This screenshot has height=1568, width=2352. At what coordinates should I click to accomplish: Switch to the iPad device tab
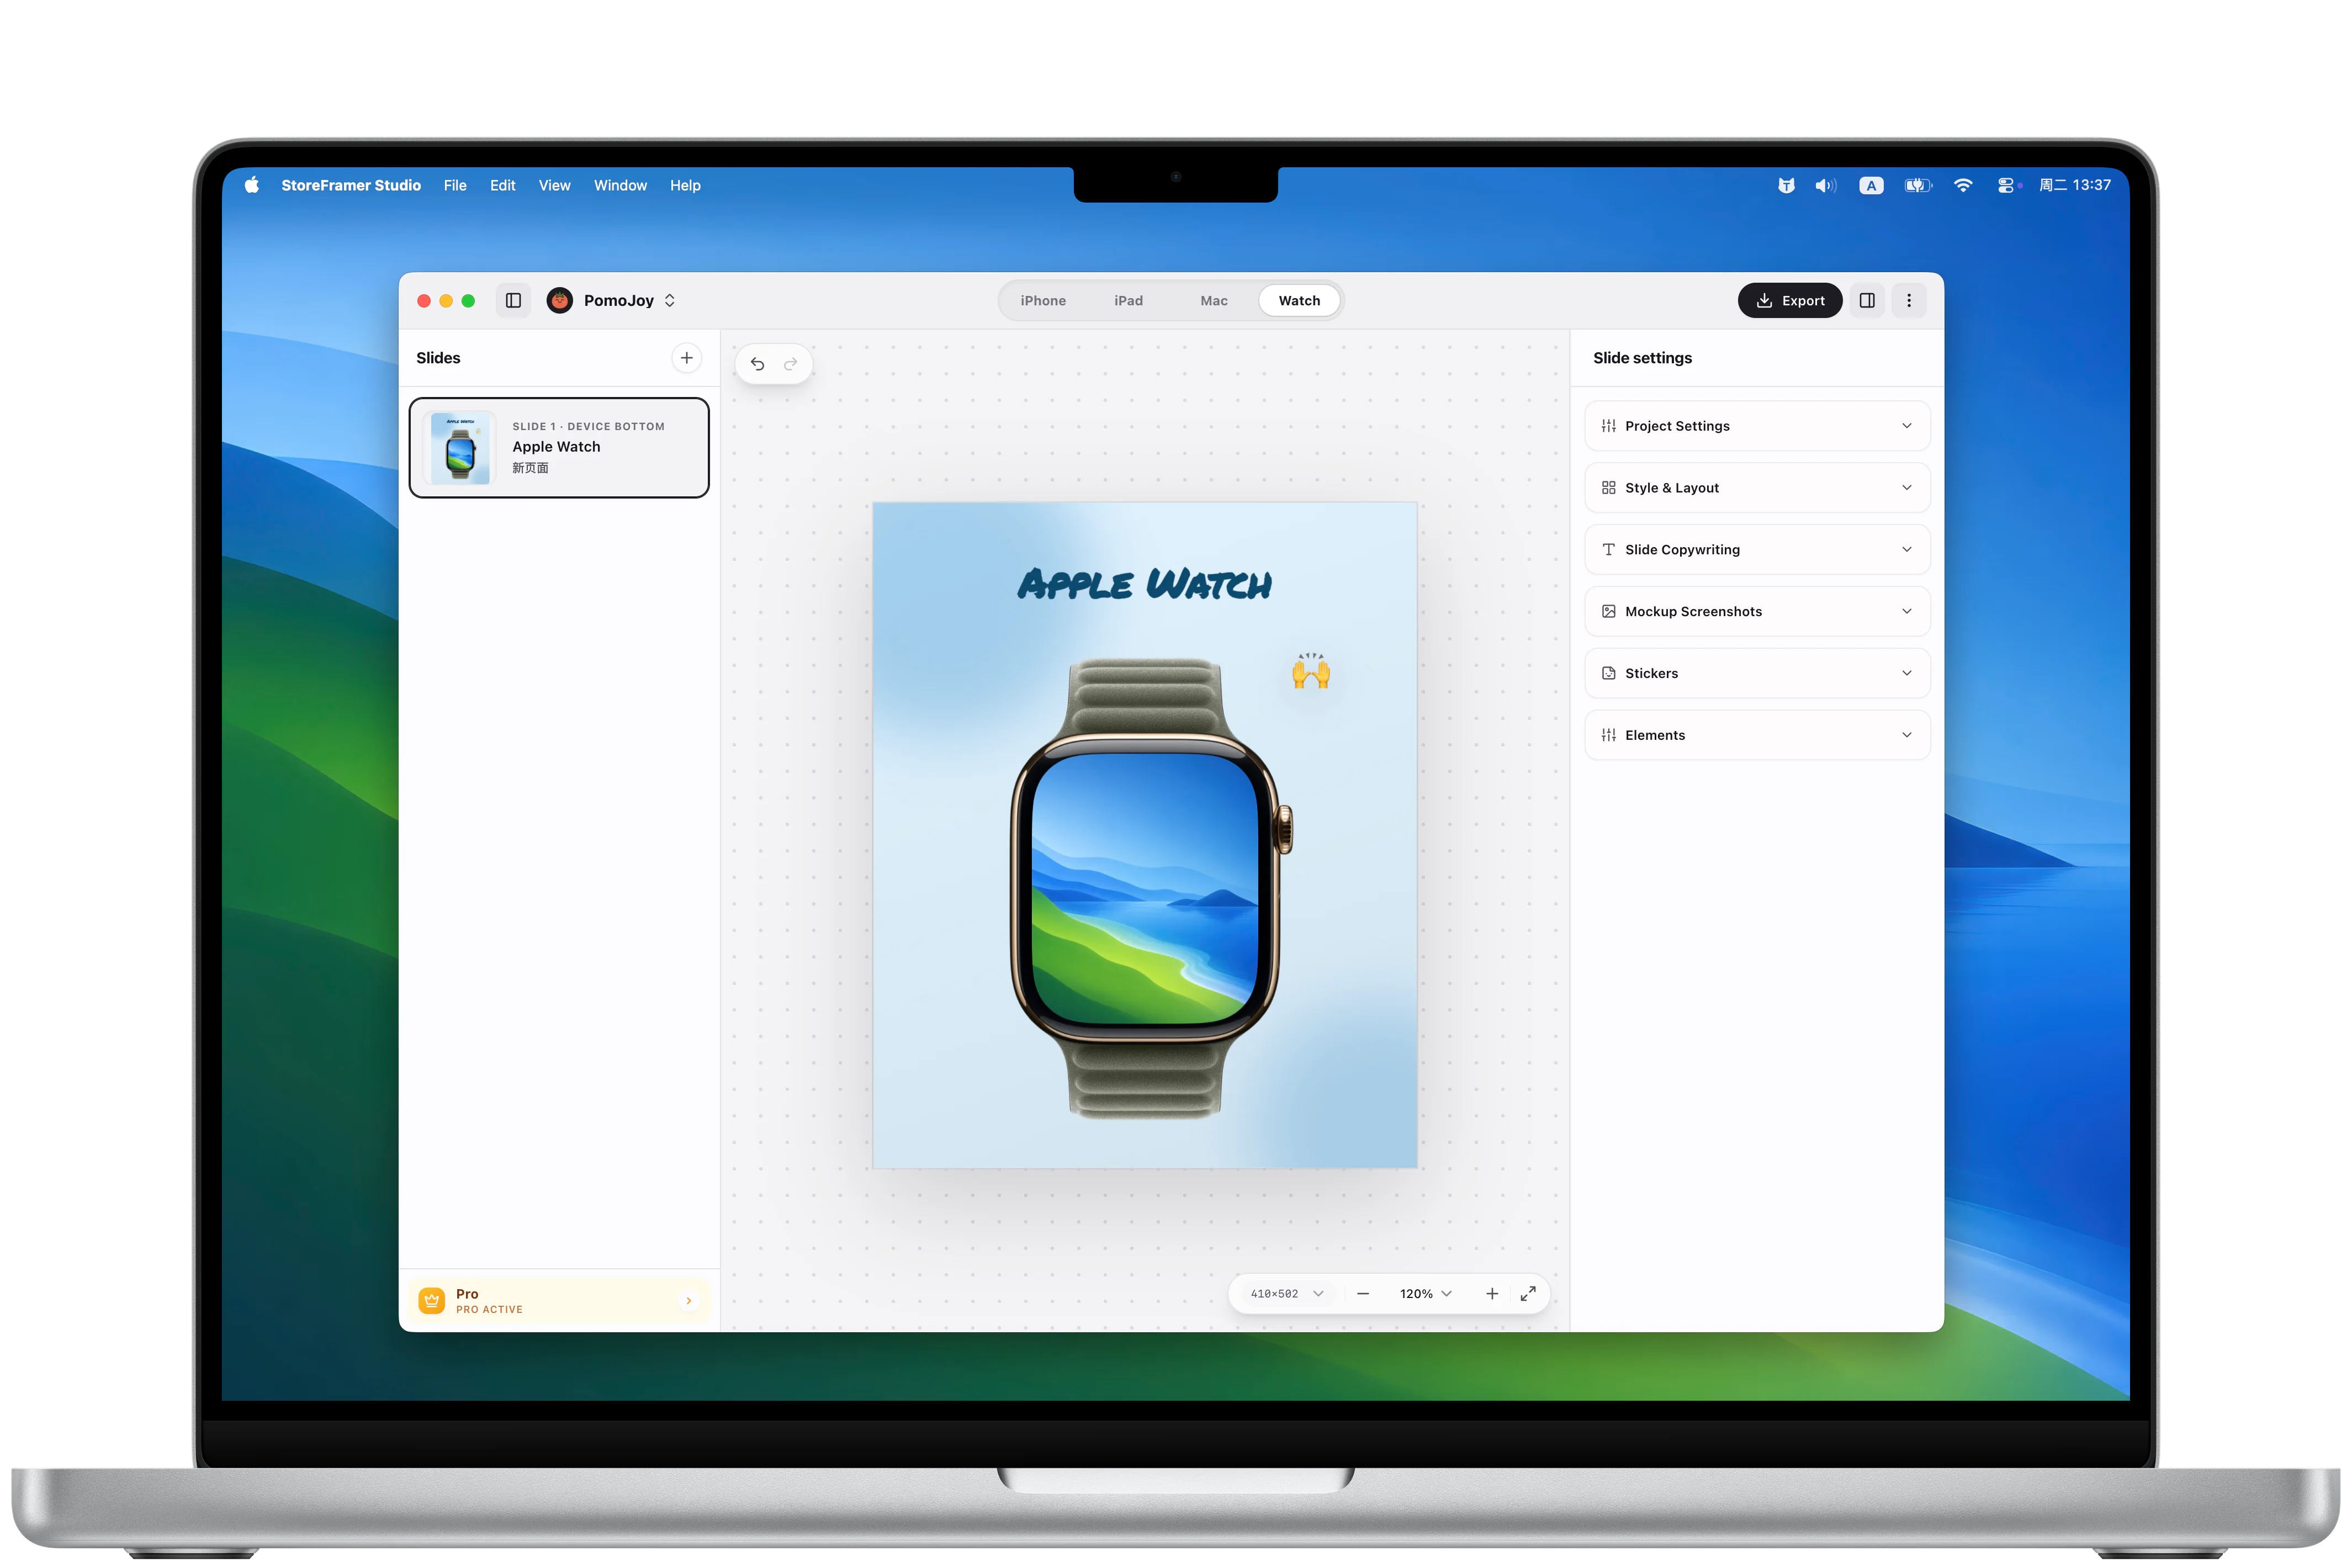1128,300
